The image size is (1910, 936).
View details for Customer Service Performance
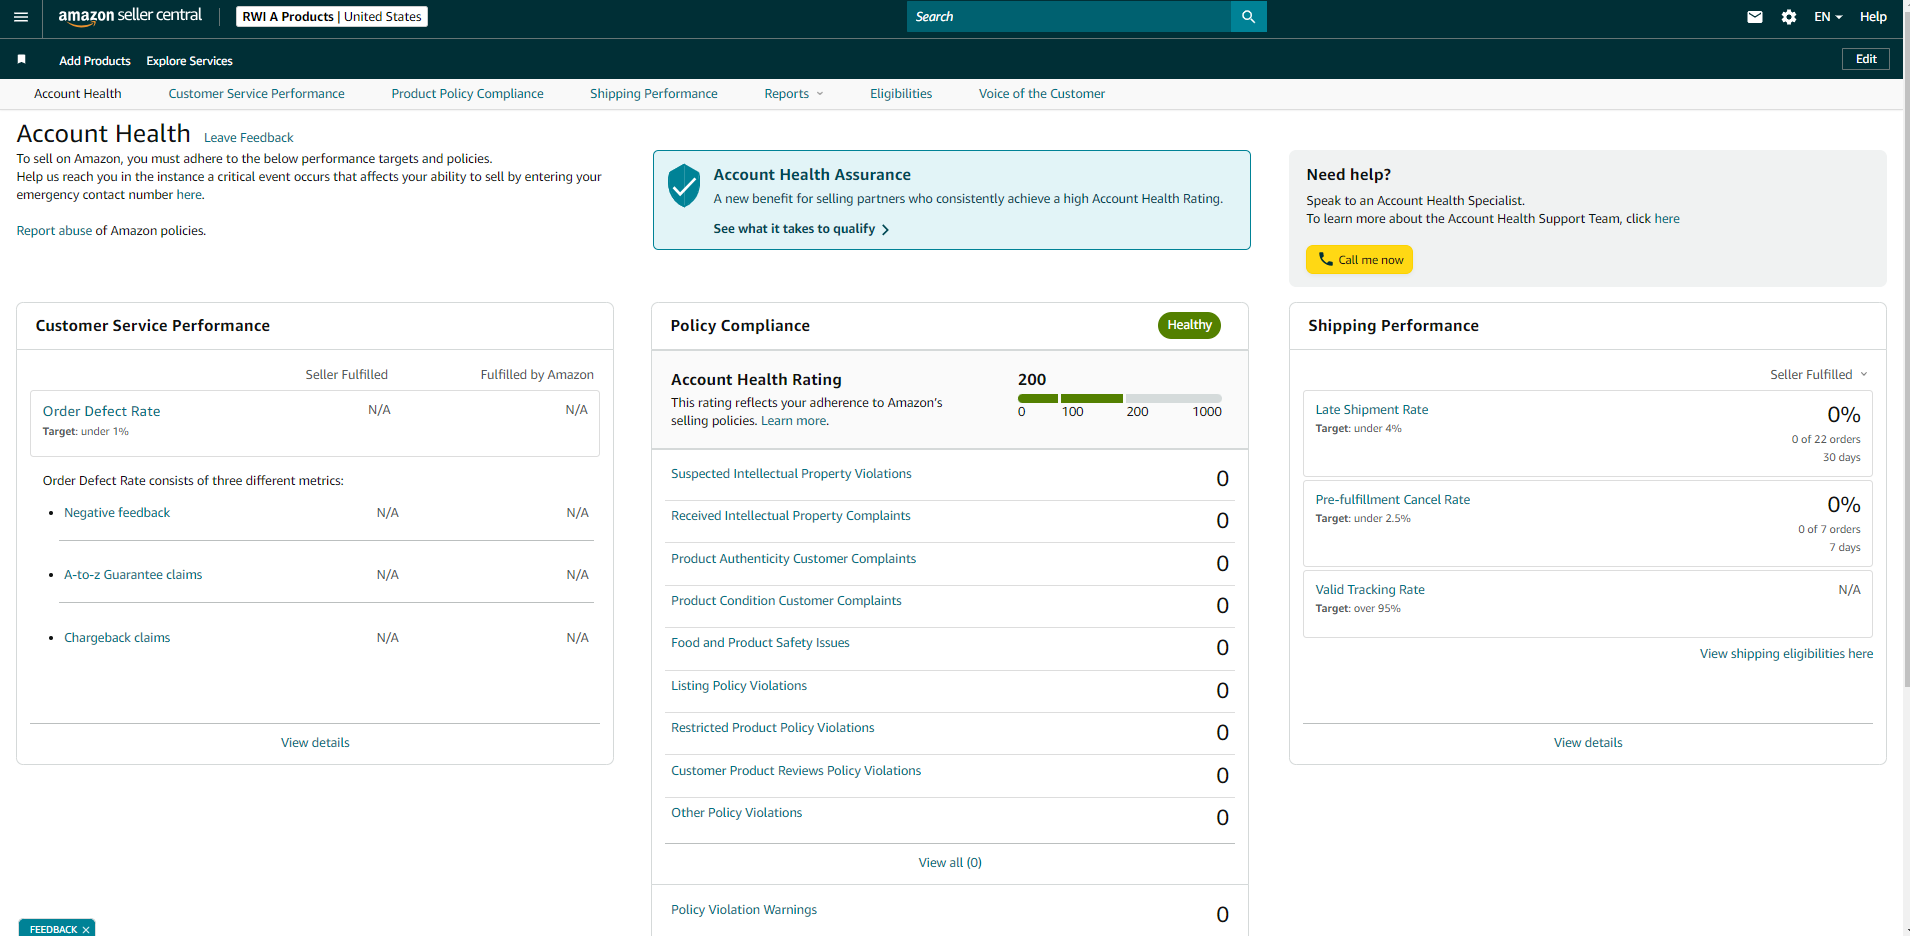tap(315, 743)
